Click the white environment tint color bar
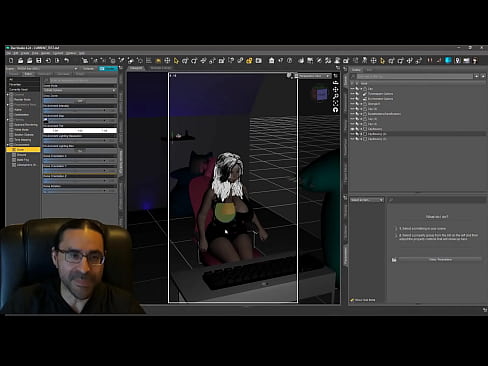 click(80, 131)
